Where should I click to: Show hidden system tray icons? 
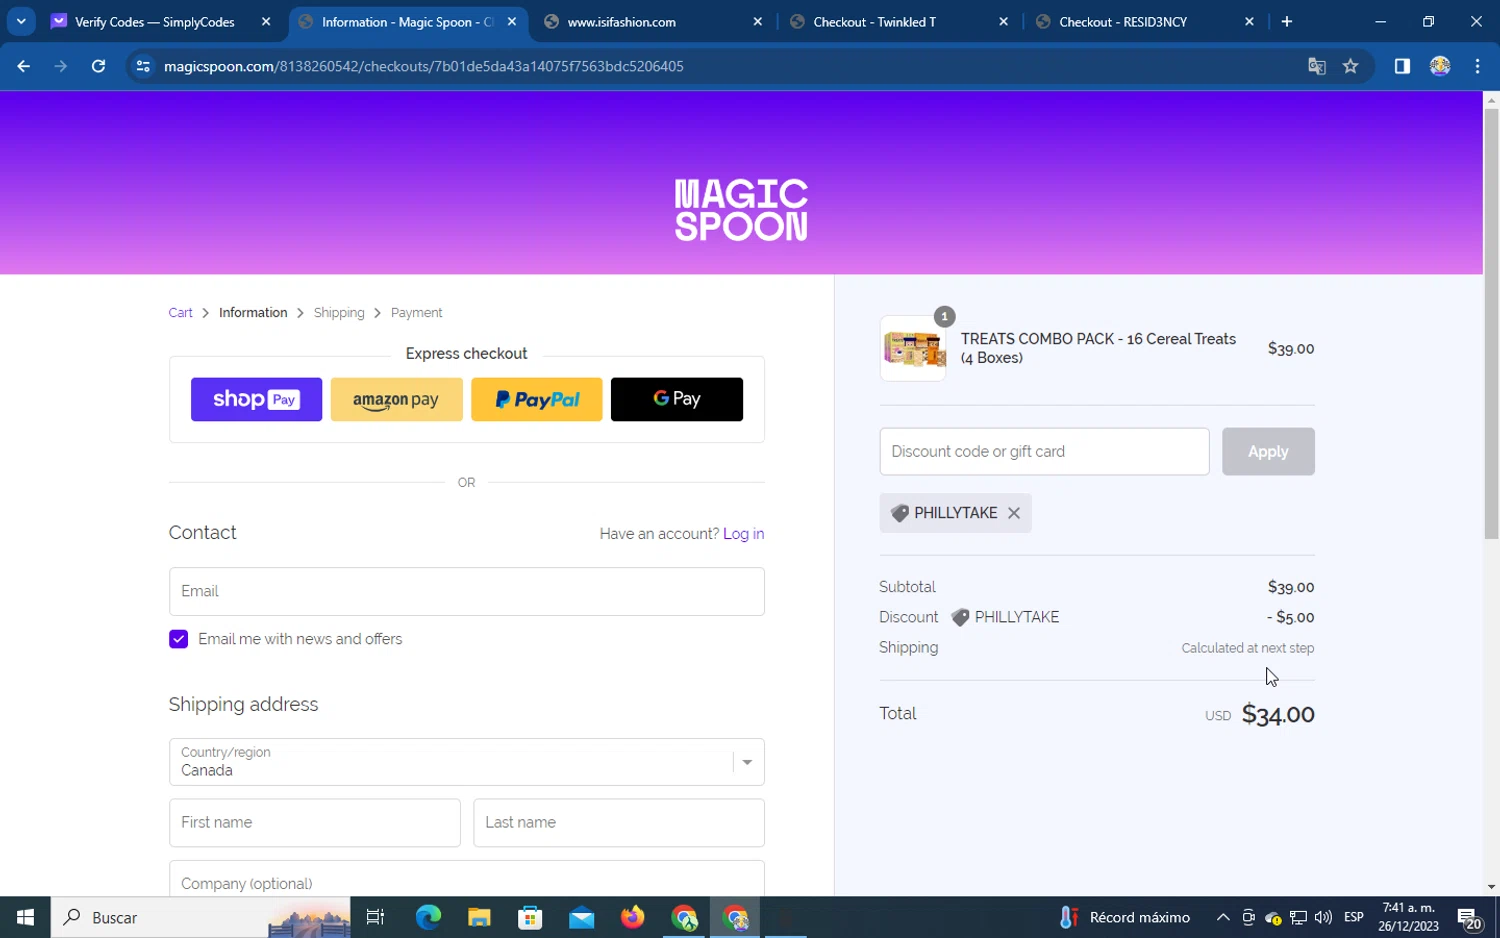coord(1222,917)
